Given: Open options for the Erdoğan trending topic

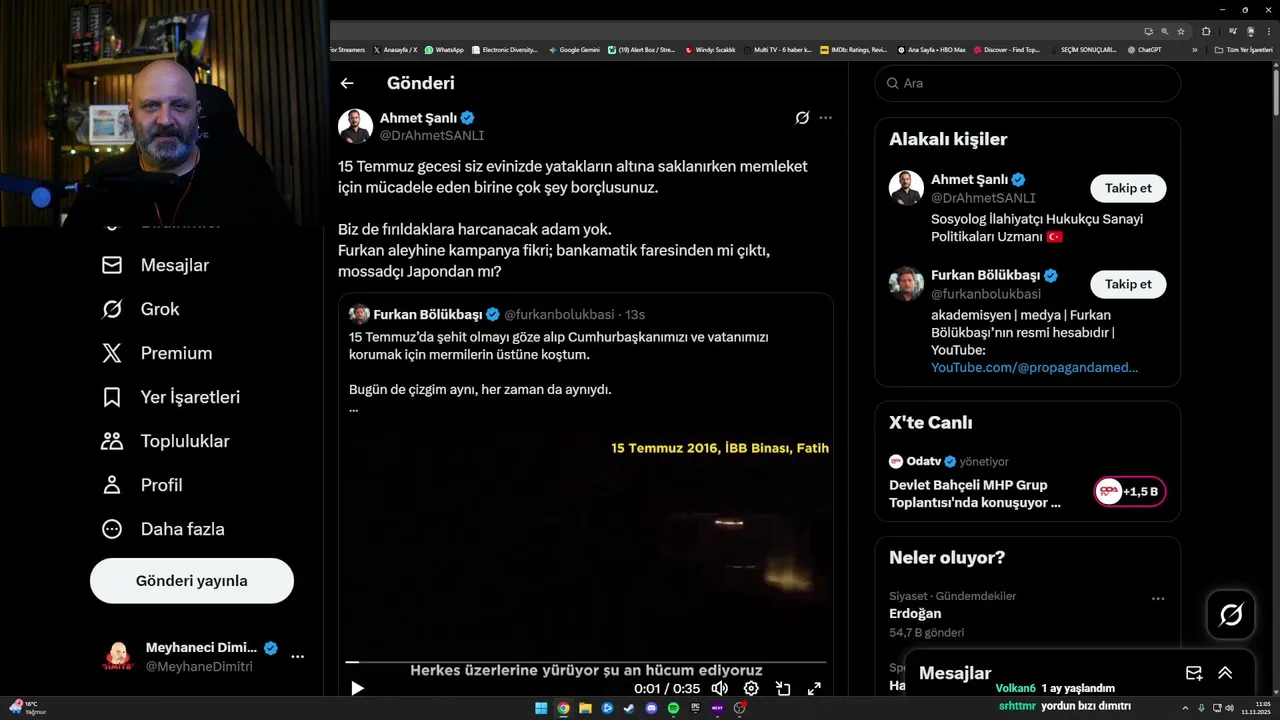Looking at the screenshot, I should 1158,599.
